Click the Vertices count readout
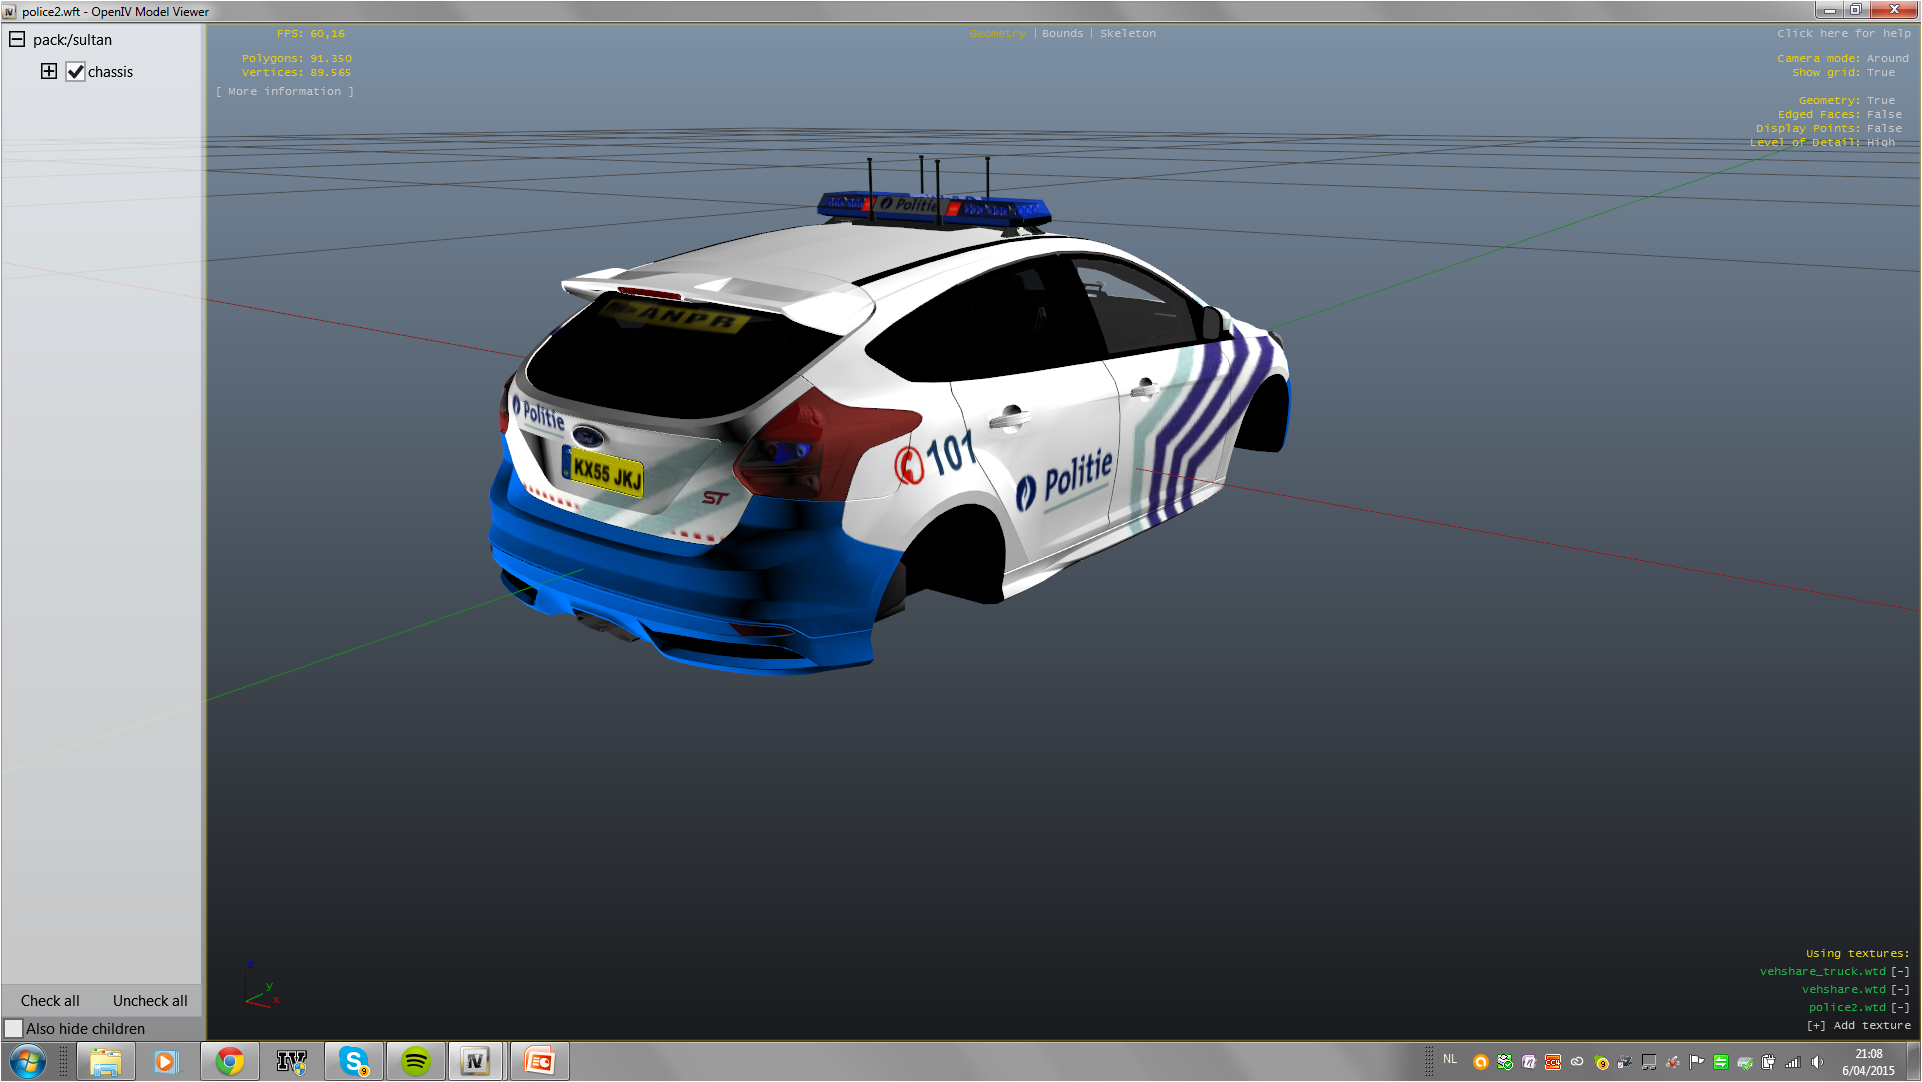This screenshot has height=1082, width=1922. [296, 73]
